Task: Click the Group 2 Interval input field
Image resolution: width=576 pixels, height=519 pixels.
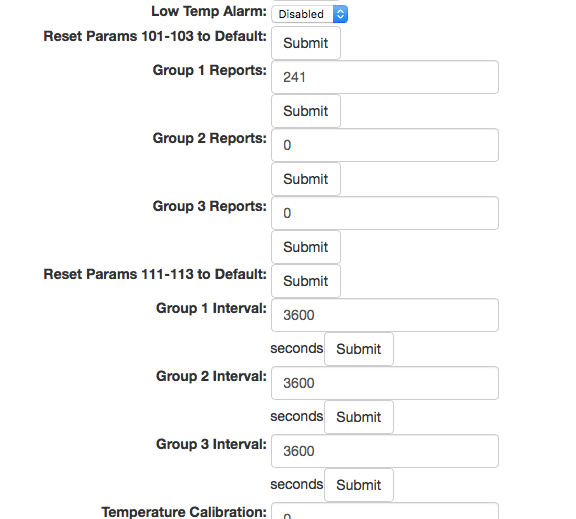Action: 385,383
